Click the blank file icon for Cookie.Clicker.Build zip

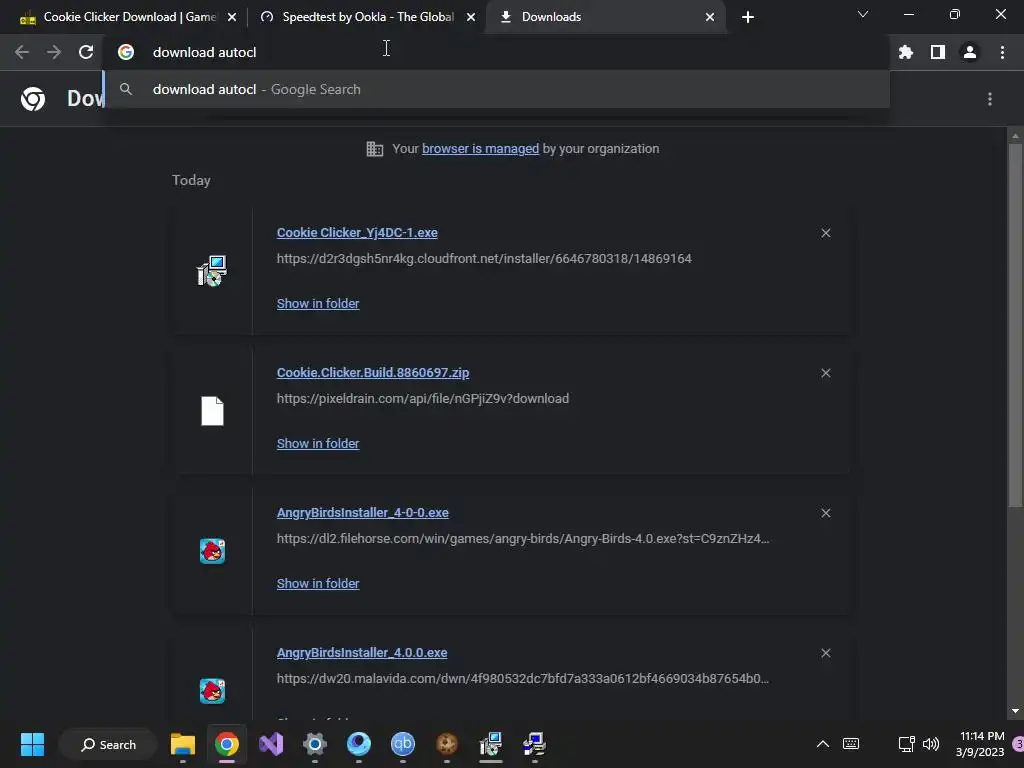[212, 411]
